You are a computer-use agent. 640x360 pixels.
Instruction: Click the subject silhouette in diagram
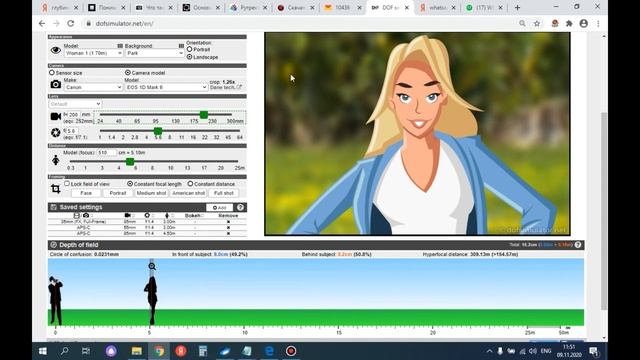(x=151, y=300)
